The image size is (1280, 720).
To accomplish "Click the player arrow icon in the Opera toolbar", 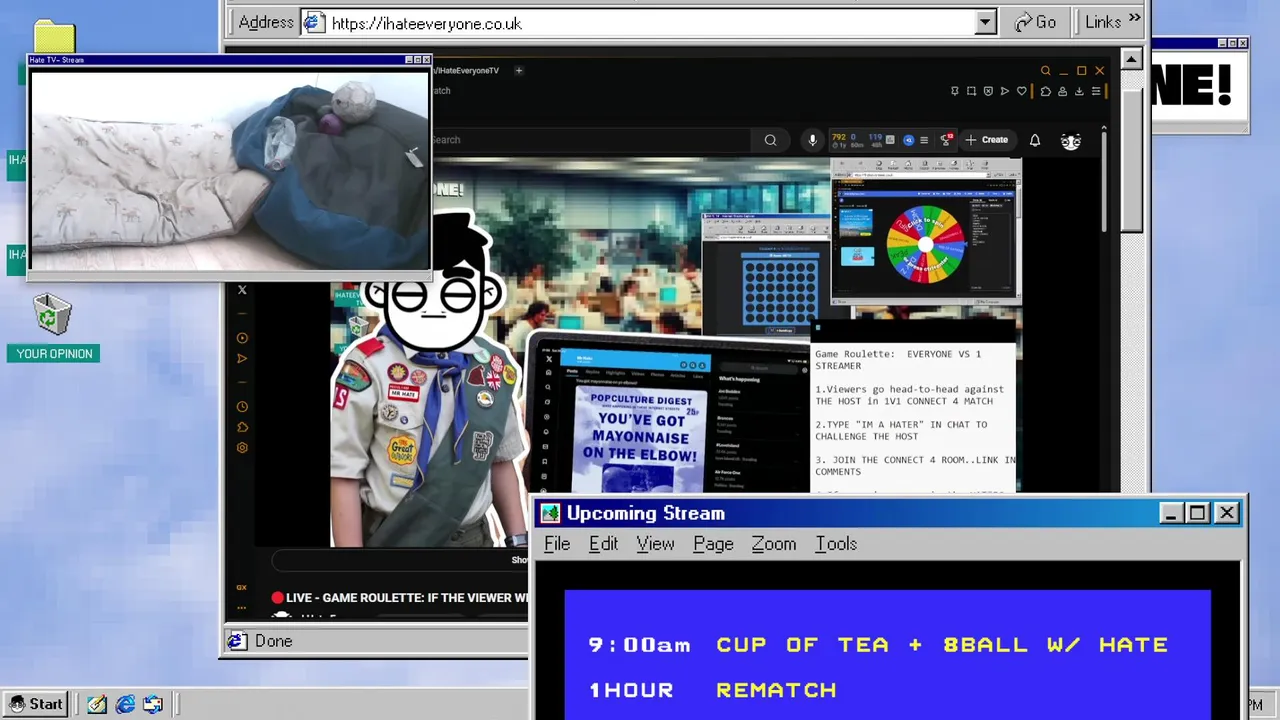I will coord(1005,91).
